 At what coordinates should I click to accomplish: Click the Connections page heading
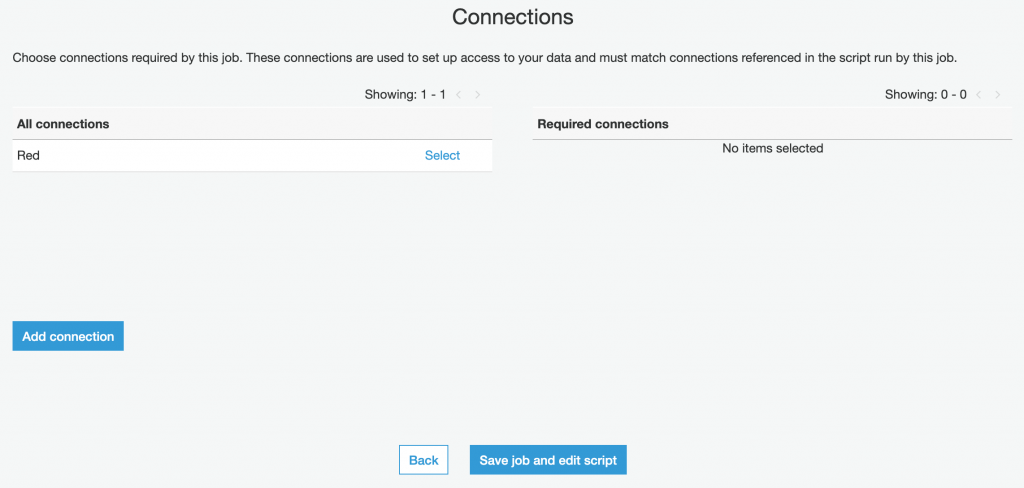pyautogui.click(x=512, y=17)
